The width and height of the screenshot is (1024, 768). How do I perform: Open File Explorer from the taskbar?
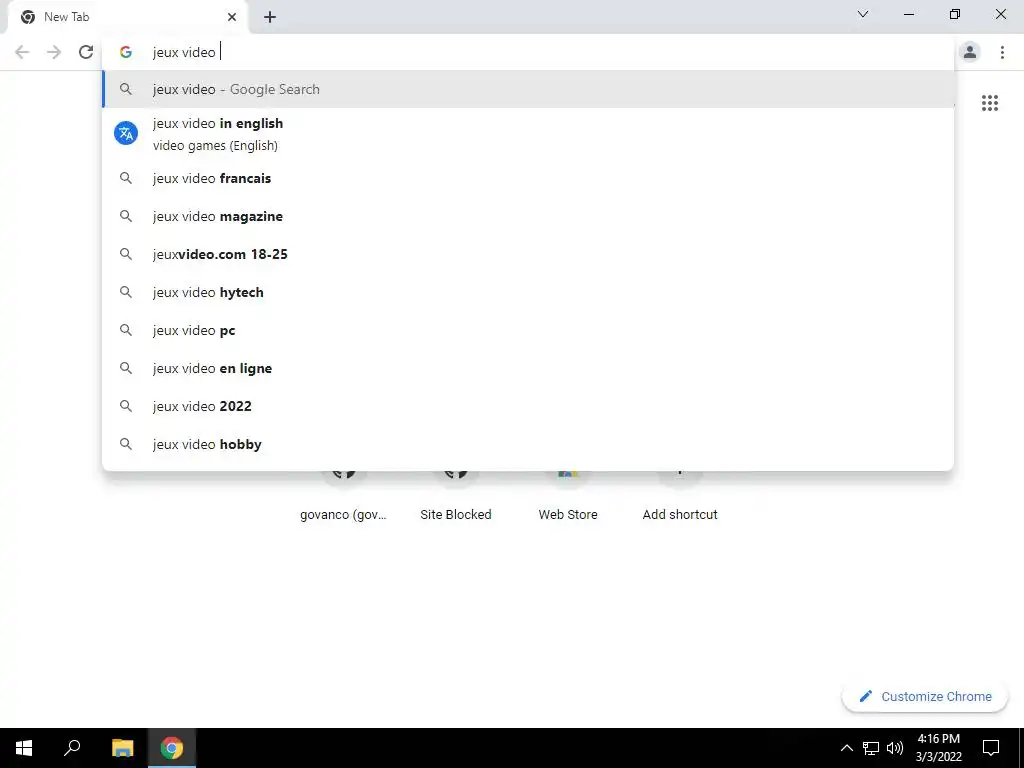pyautogui.click(x=122, y=748)
